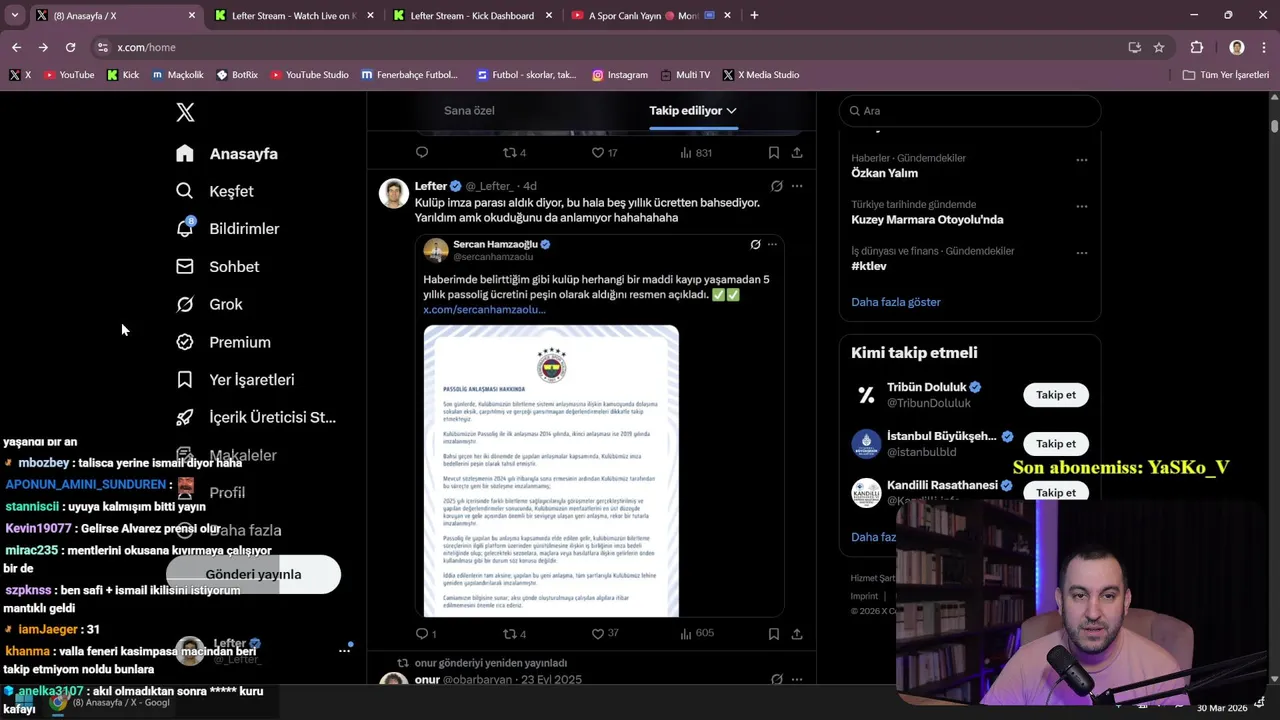Switch to A Spor Canlı Yayın tab
This screenshot has width=1280, height=720.
(650, 15)
